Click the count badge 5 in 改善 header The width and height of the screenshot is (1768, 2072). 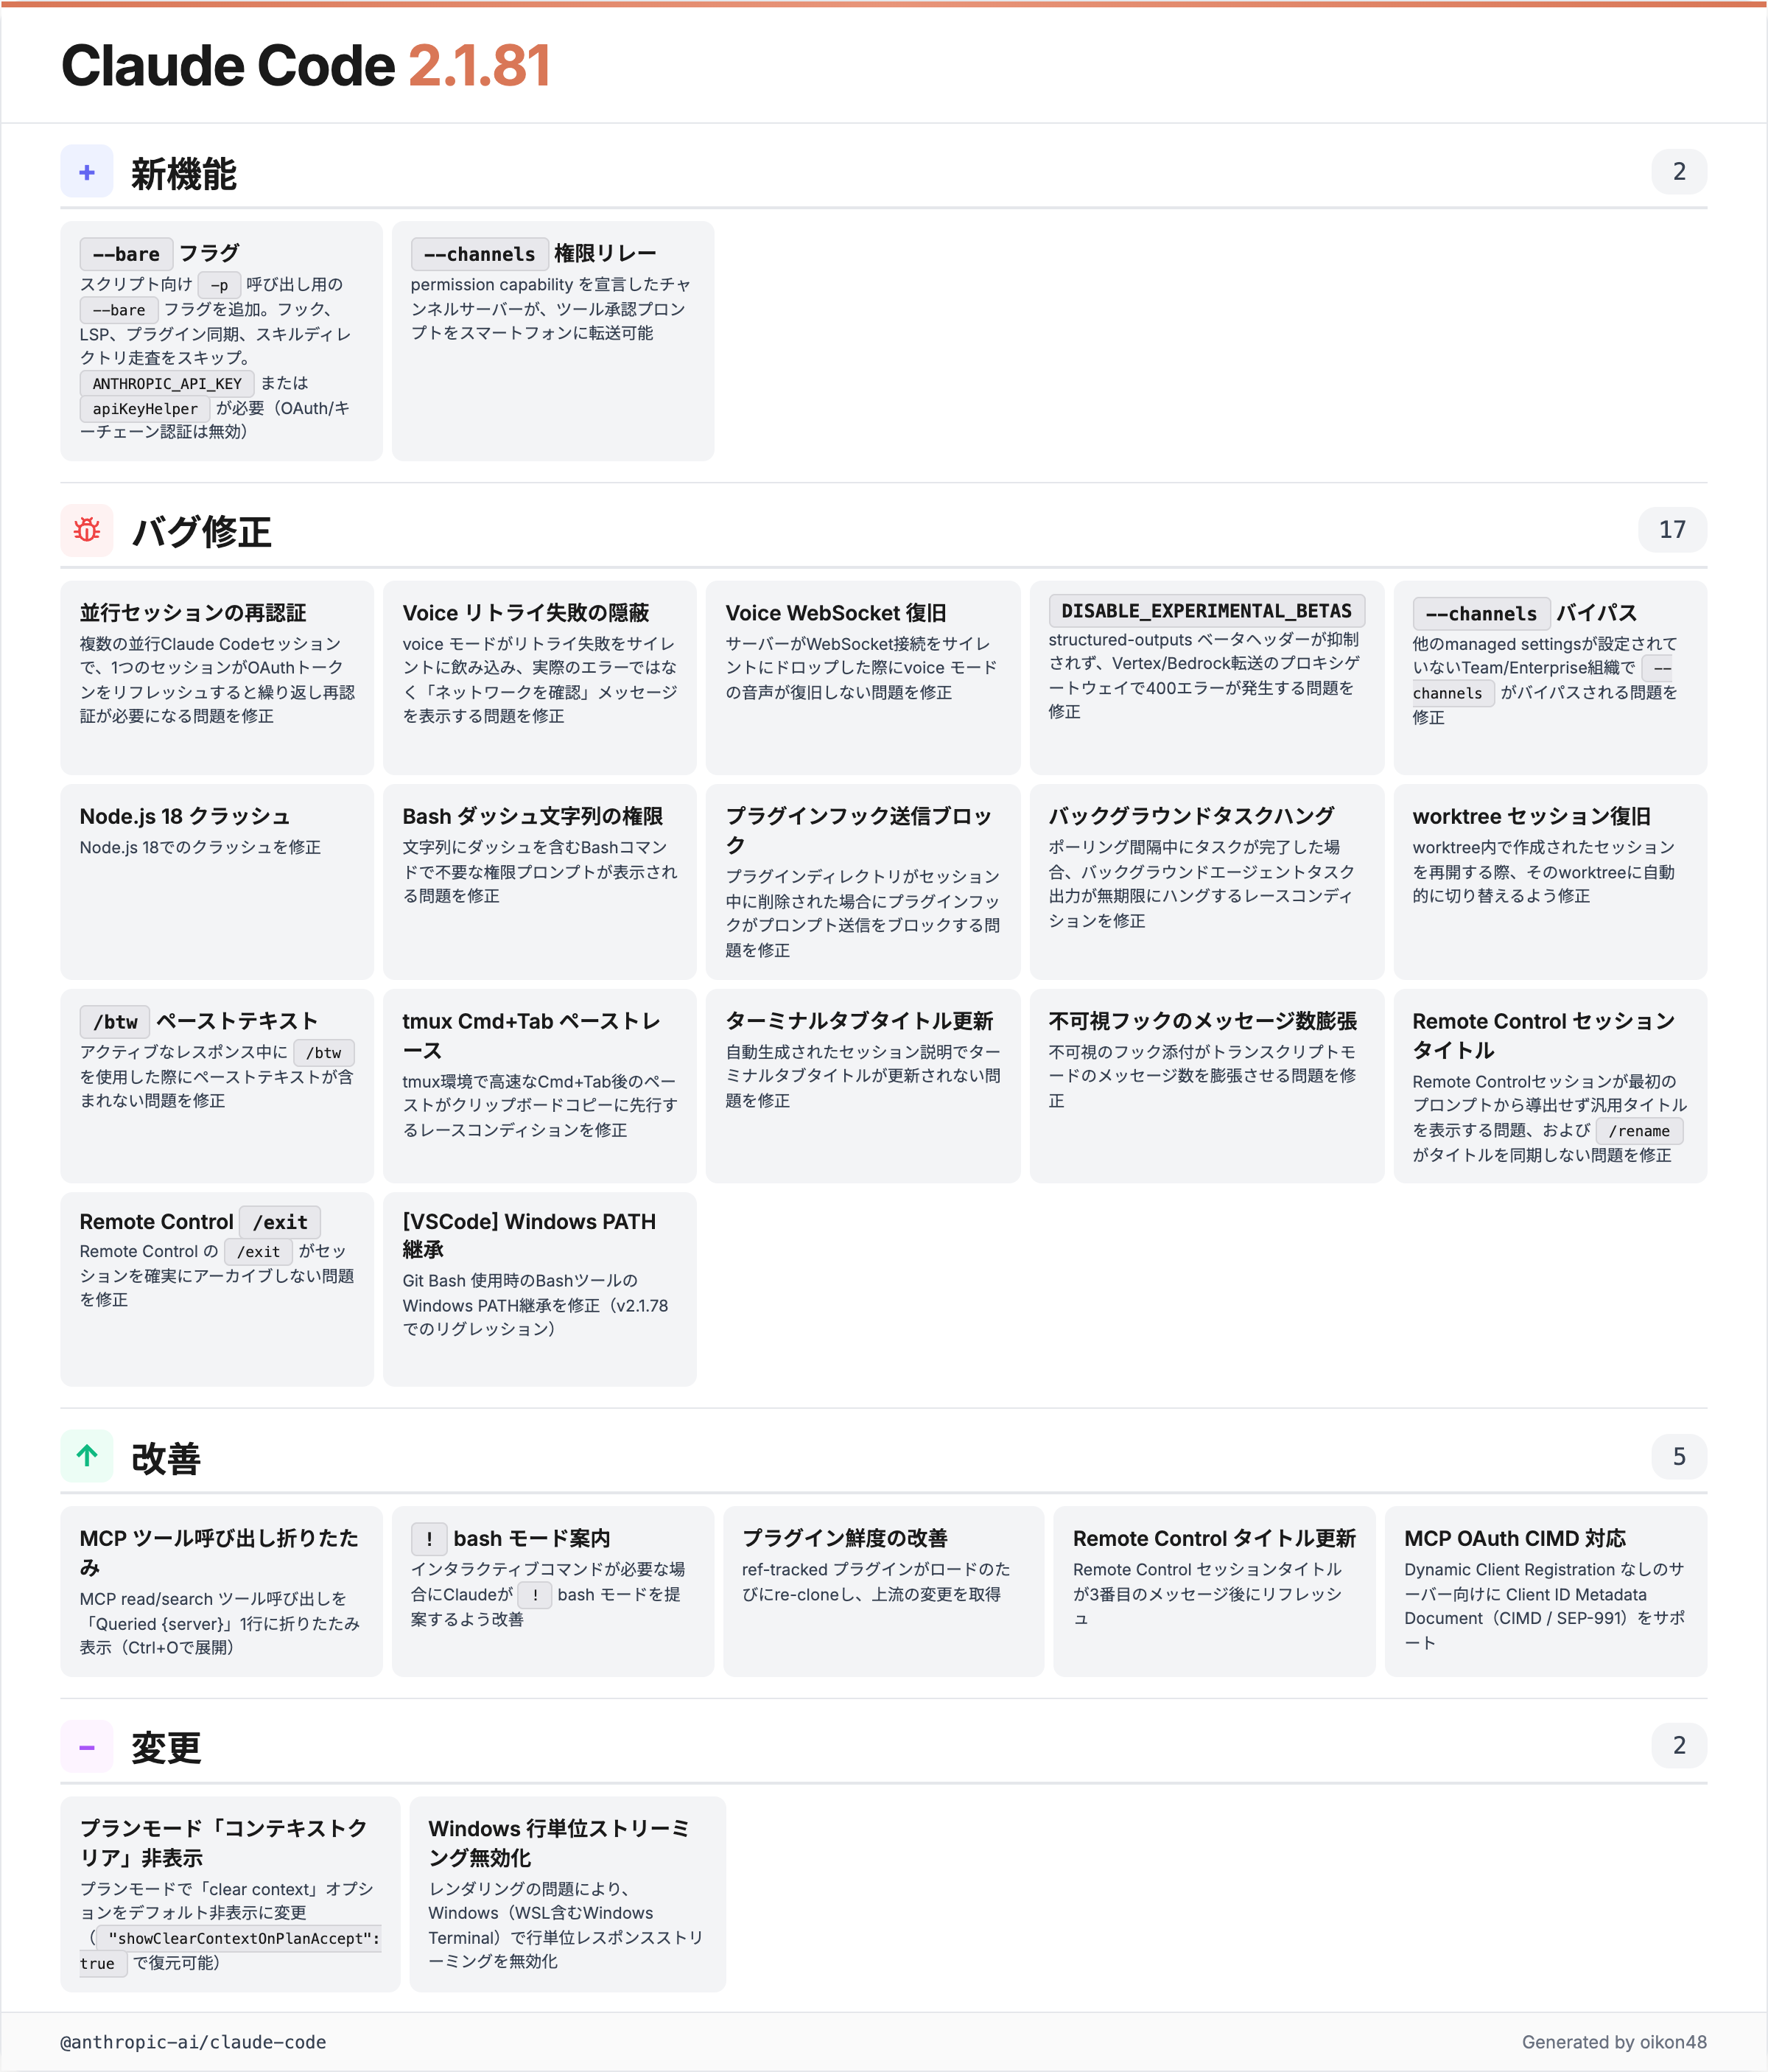1679,1456
